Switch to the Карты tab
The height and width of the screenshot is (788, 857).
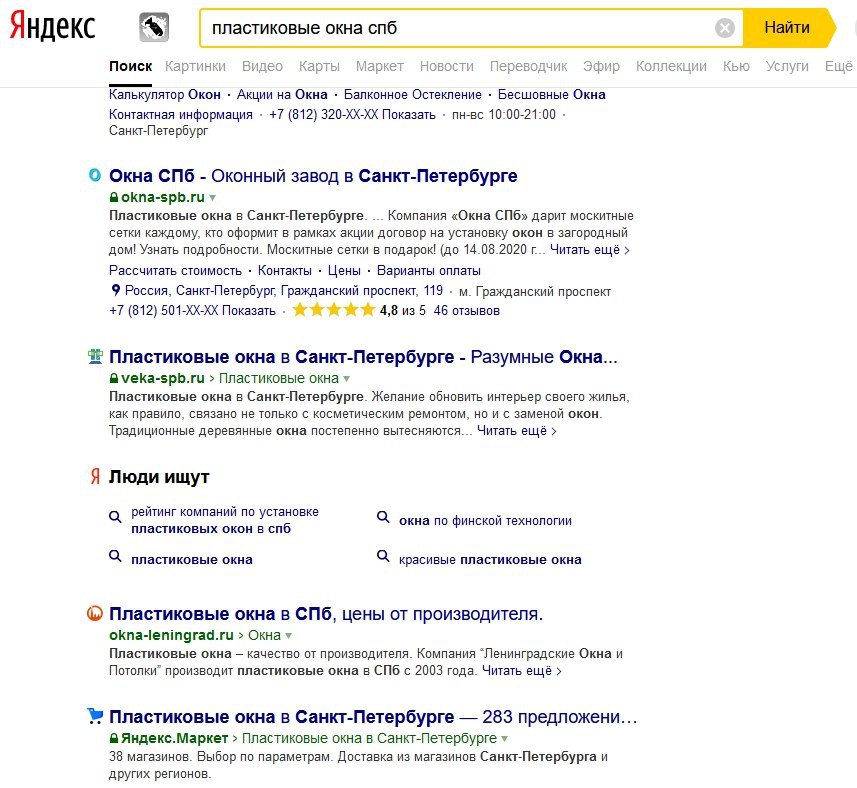coord(319,66)
